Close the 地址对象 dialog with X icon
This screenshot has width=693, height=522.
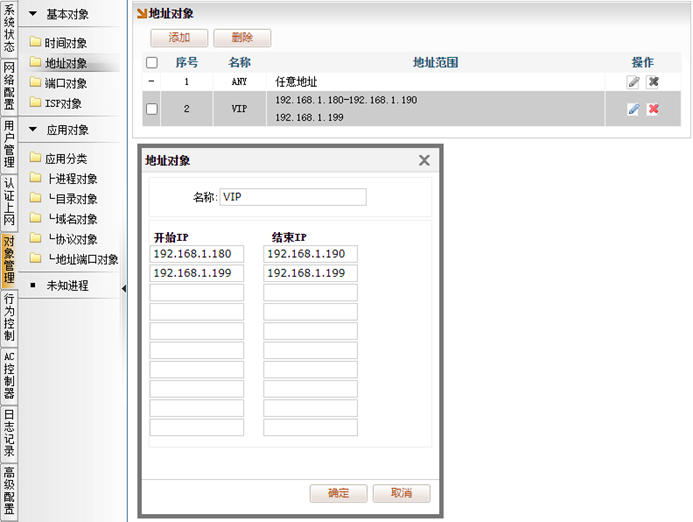(x=424, y=160)
